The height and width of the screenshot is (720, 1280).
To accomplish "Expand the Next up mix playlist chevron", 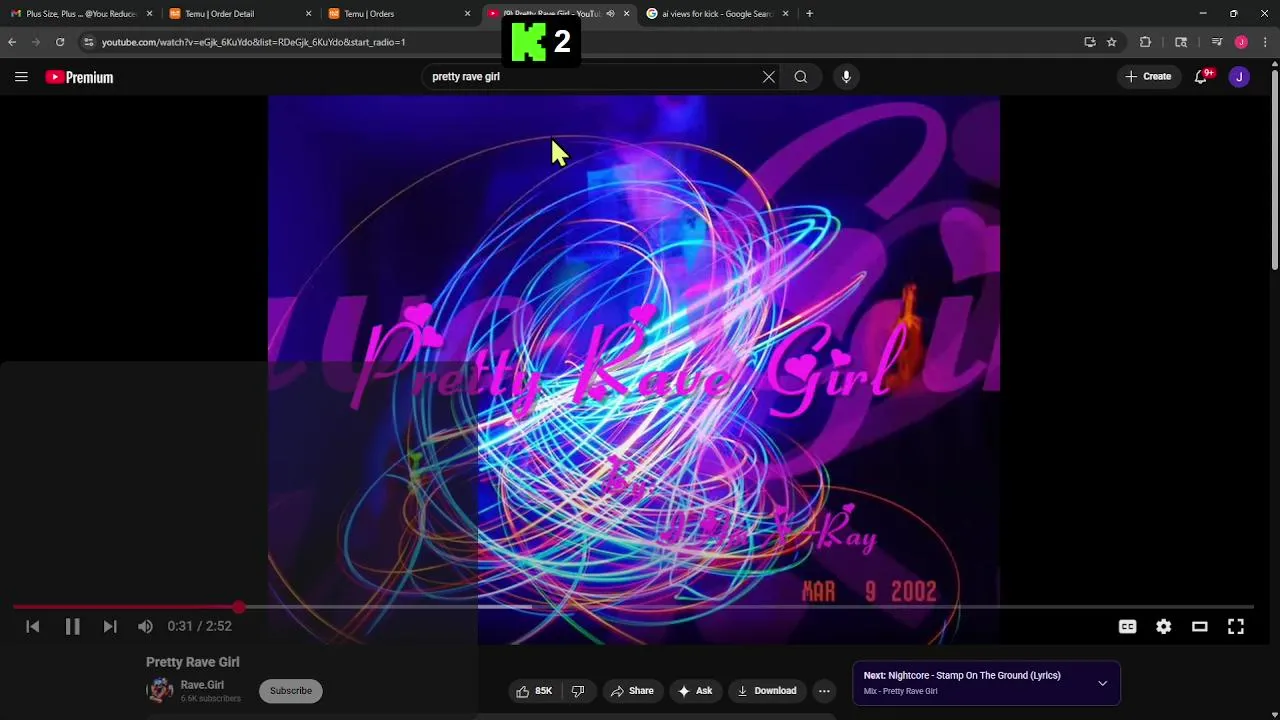I will click(1102, 683).
